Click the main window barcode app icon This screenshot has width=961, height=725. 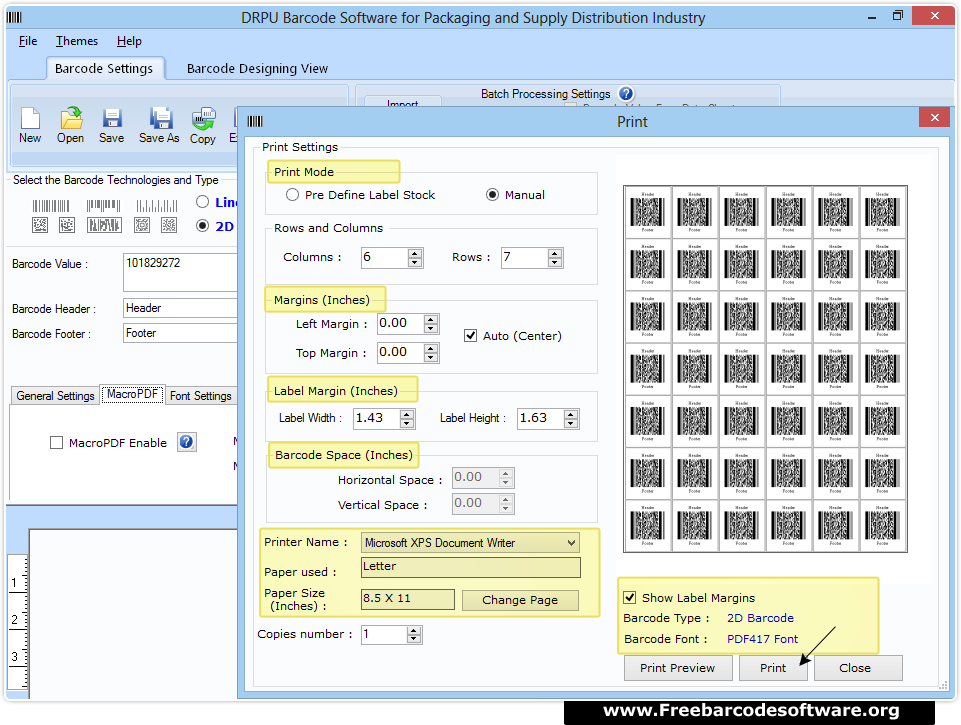click(x=14, y=17)
